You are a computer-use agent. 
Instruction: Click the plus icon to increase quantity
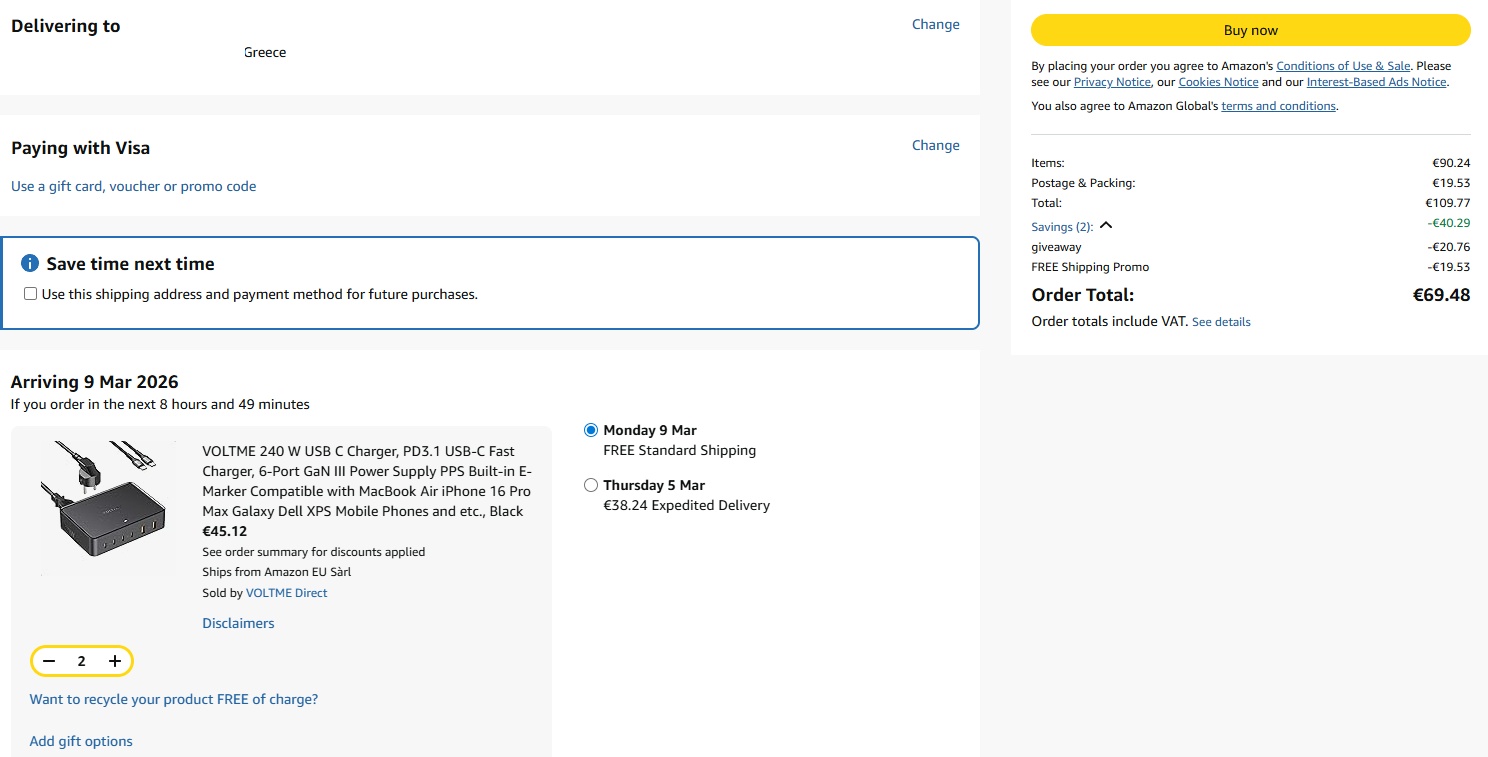(x=115, y=661)
